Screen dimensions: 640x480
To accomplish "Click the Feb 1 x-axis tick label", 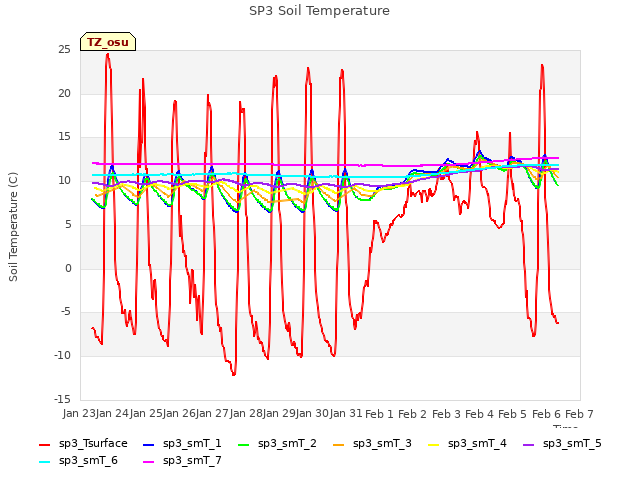I will (379, 414).
